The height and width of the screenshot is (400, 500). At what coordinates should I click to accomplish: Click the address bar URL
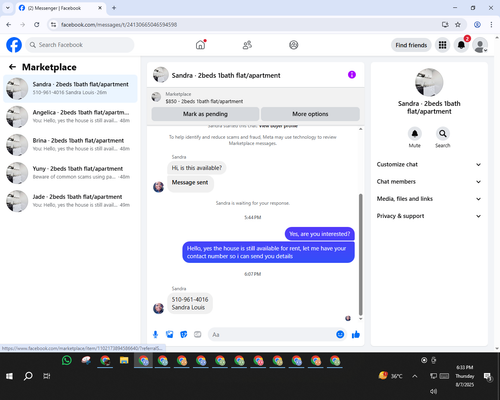119,25
